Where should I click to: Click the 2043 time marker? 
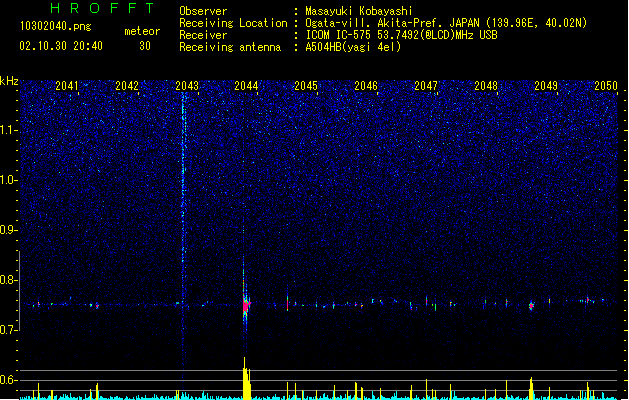coord(187,86)
